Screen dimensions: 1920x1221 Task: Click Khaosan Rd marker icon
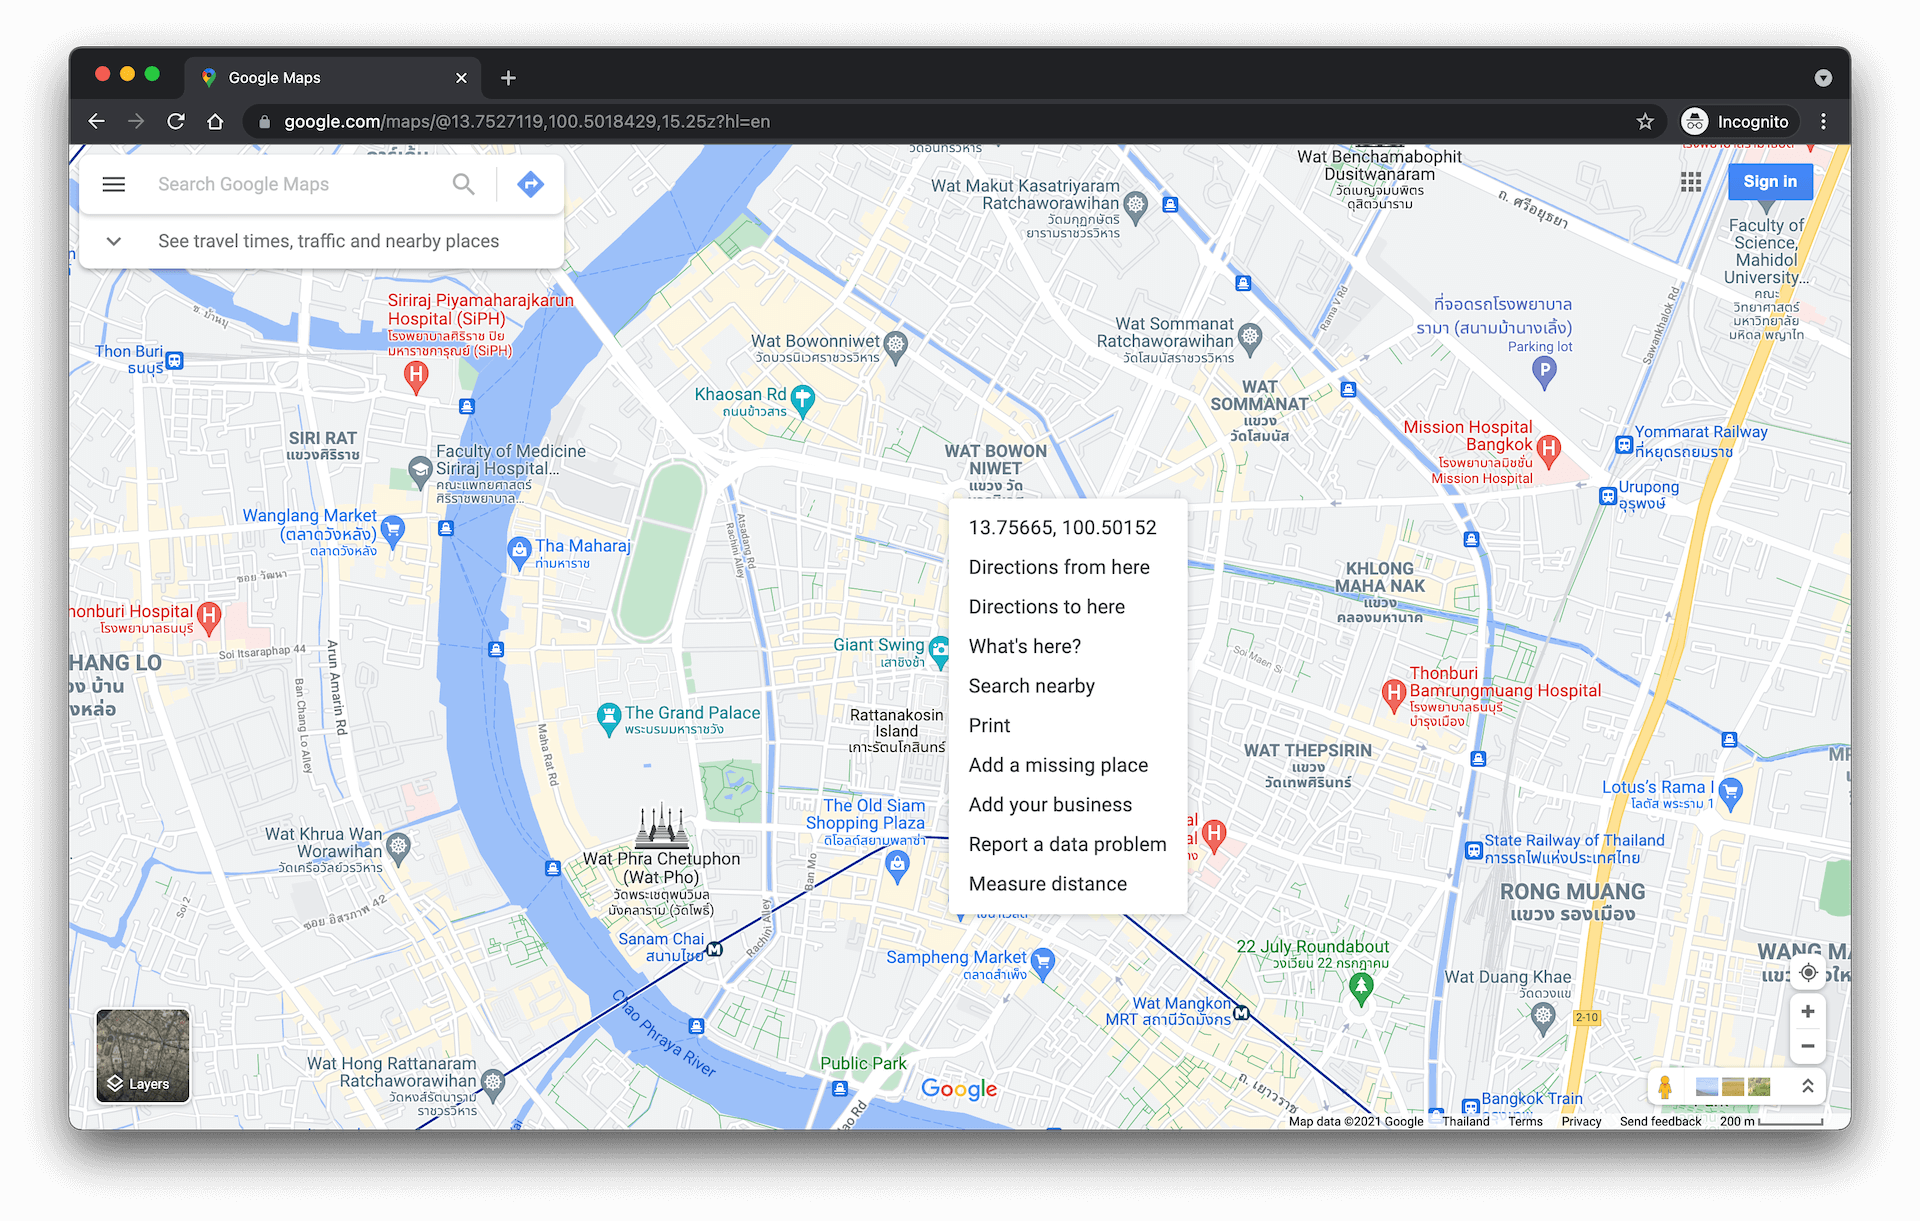(x=803, y=400)
